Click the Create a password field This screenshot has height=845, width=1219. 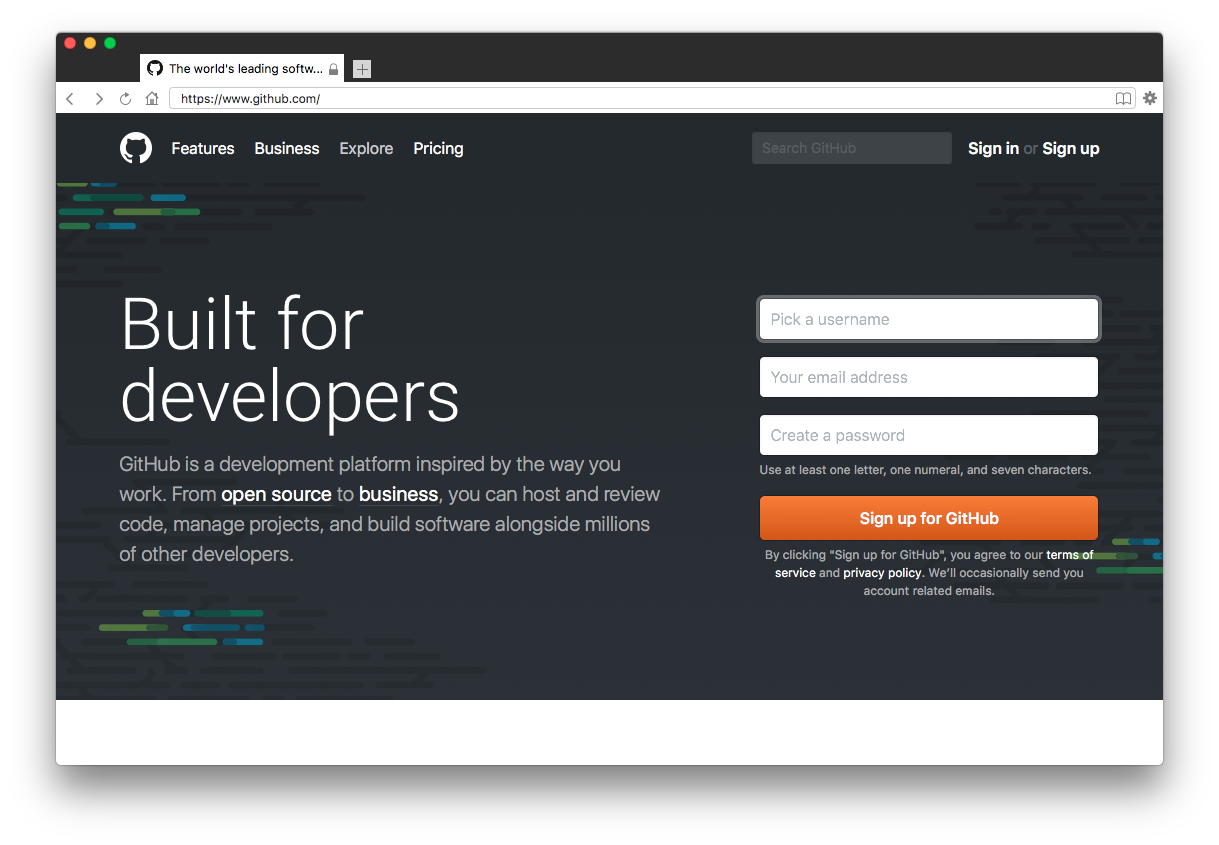[x=929, y=435]
